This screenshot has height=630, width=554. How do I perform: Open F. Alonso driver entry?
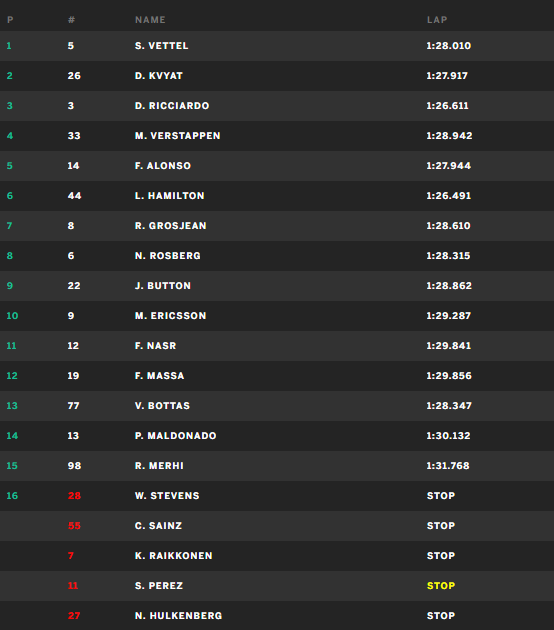coord(163,166)
